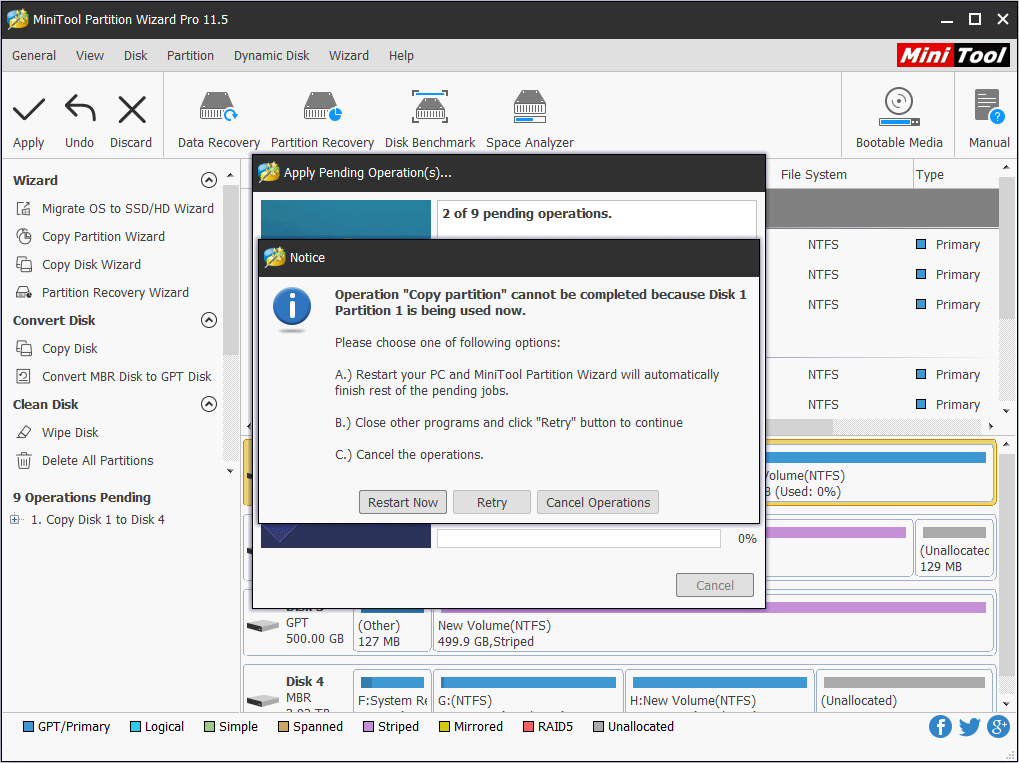Collapse the Clean Disk section
Image resolution: width=1019 pixels, height=763 pixels.
209,404
